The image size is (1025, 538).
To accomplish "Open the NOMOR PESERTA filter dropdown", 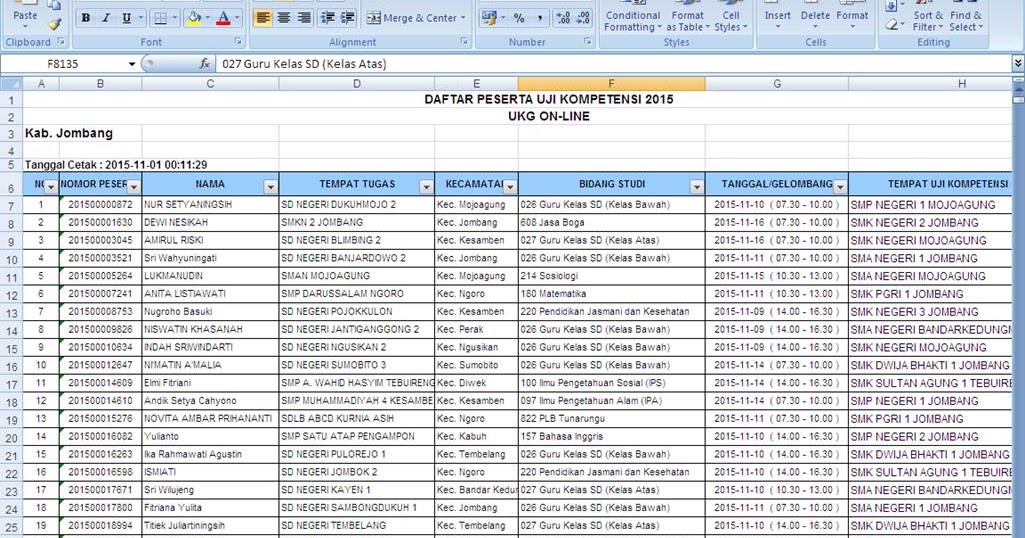I will coord(133,187).
